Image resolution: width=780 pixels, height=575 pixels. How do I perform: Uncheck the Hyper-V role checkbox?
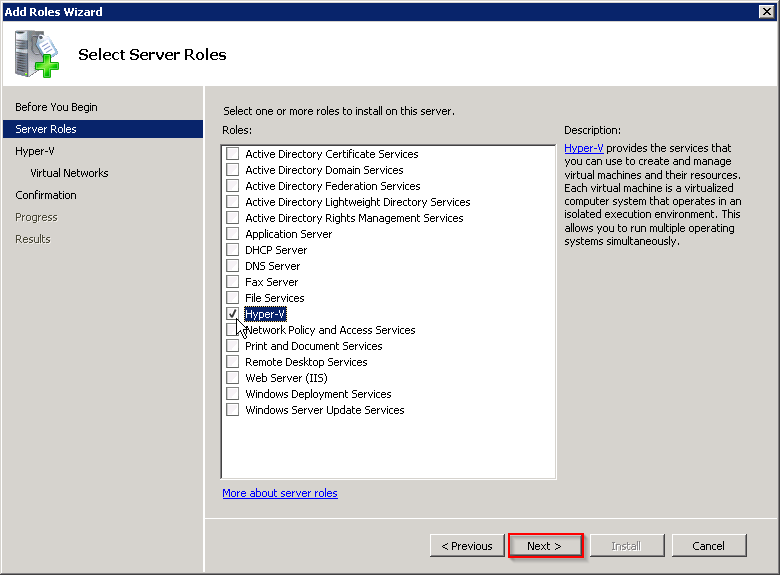pyautogui.click(x=232, y=313)
